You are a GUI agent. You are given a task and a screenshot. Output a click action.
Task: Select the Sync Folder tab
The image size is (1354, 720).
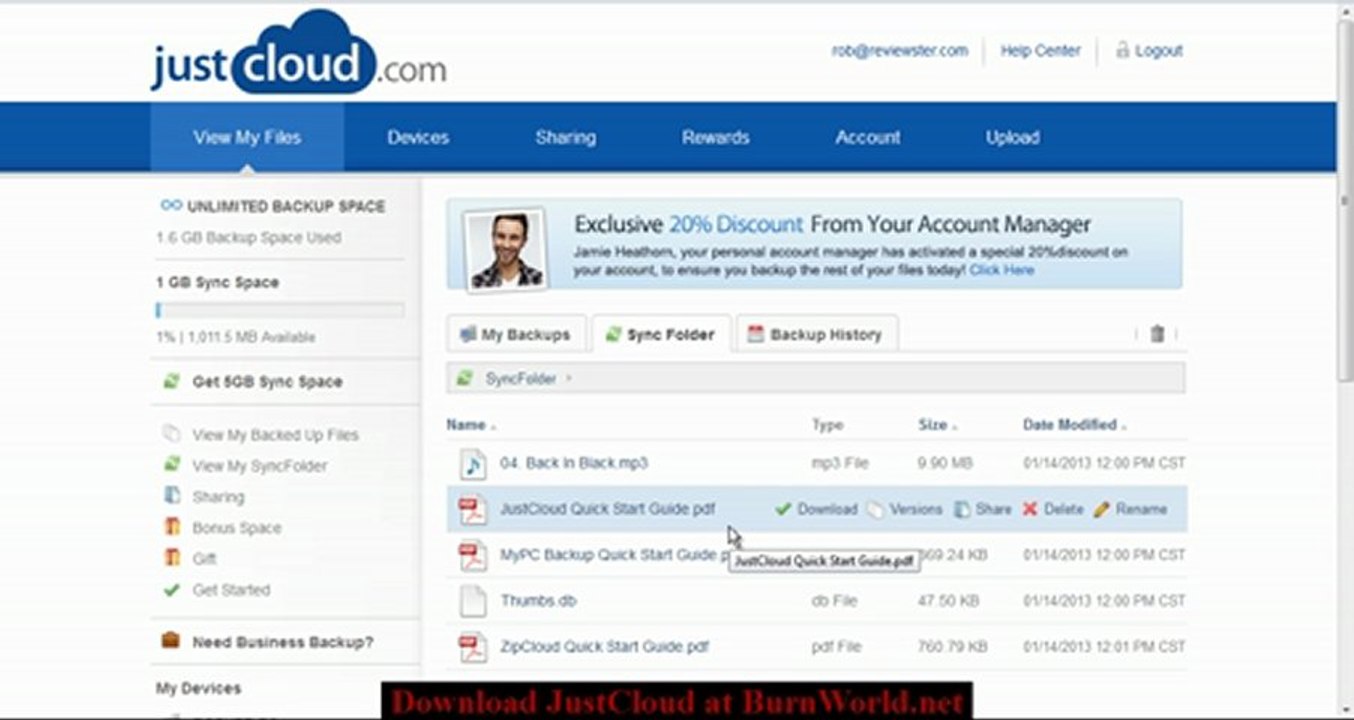(x=661, y=334)
